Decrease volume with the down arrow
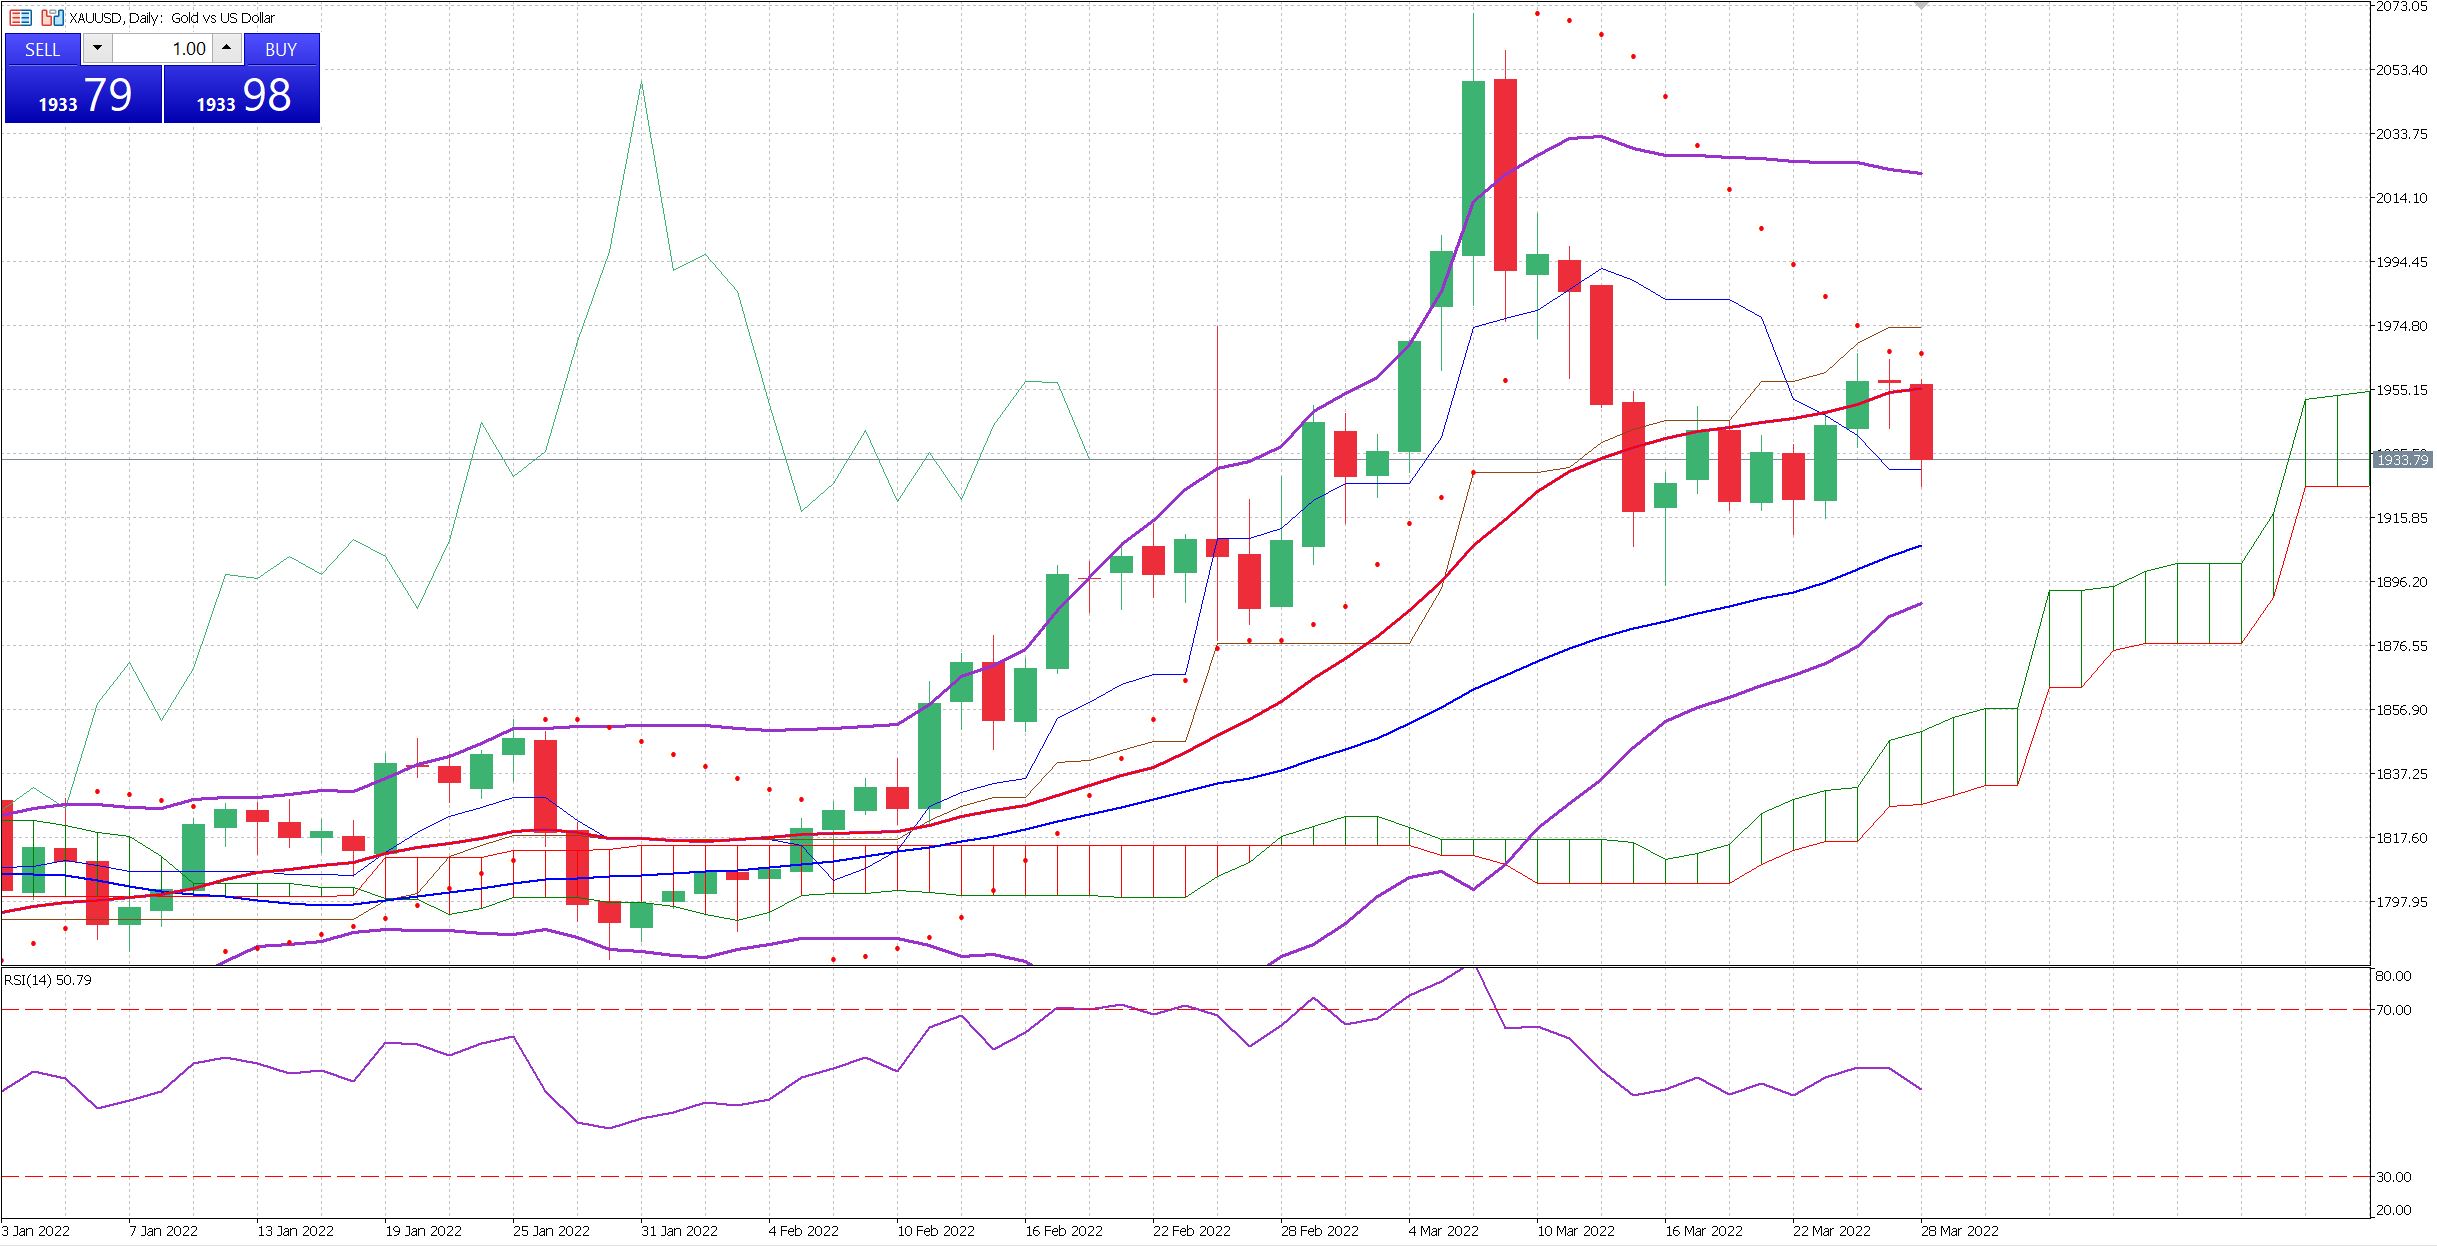The width and height of the screenshot is (2437, 1246). pyautogui.click(x=97, y=48)
